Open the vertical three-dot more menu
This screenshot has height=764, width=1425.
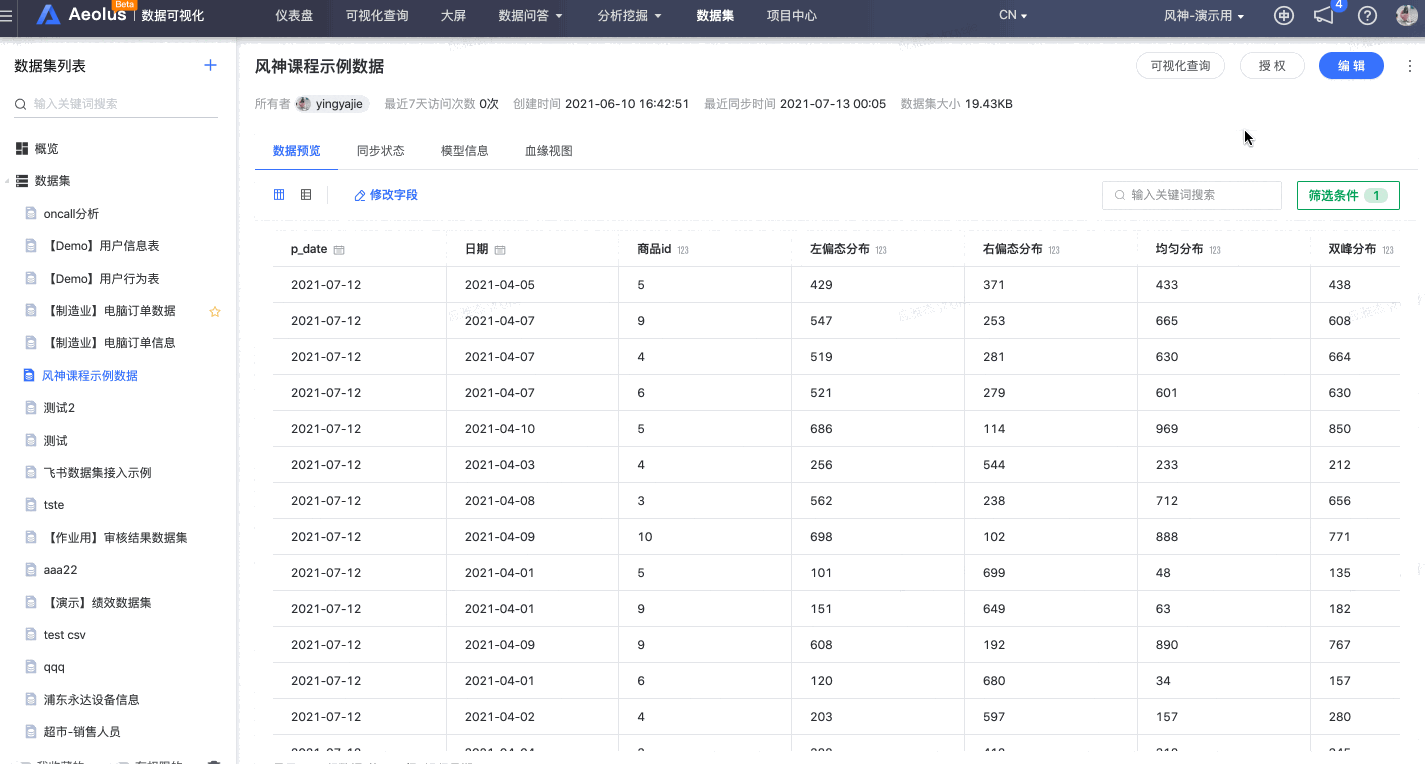pyautogui.click(x=1410, y=66)
